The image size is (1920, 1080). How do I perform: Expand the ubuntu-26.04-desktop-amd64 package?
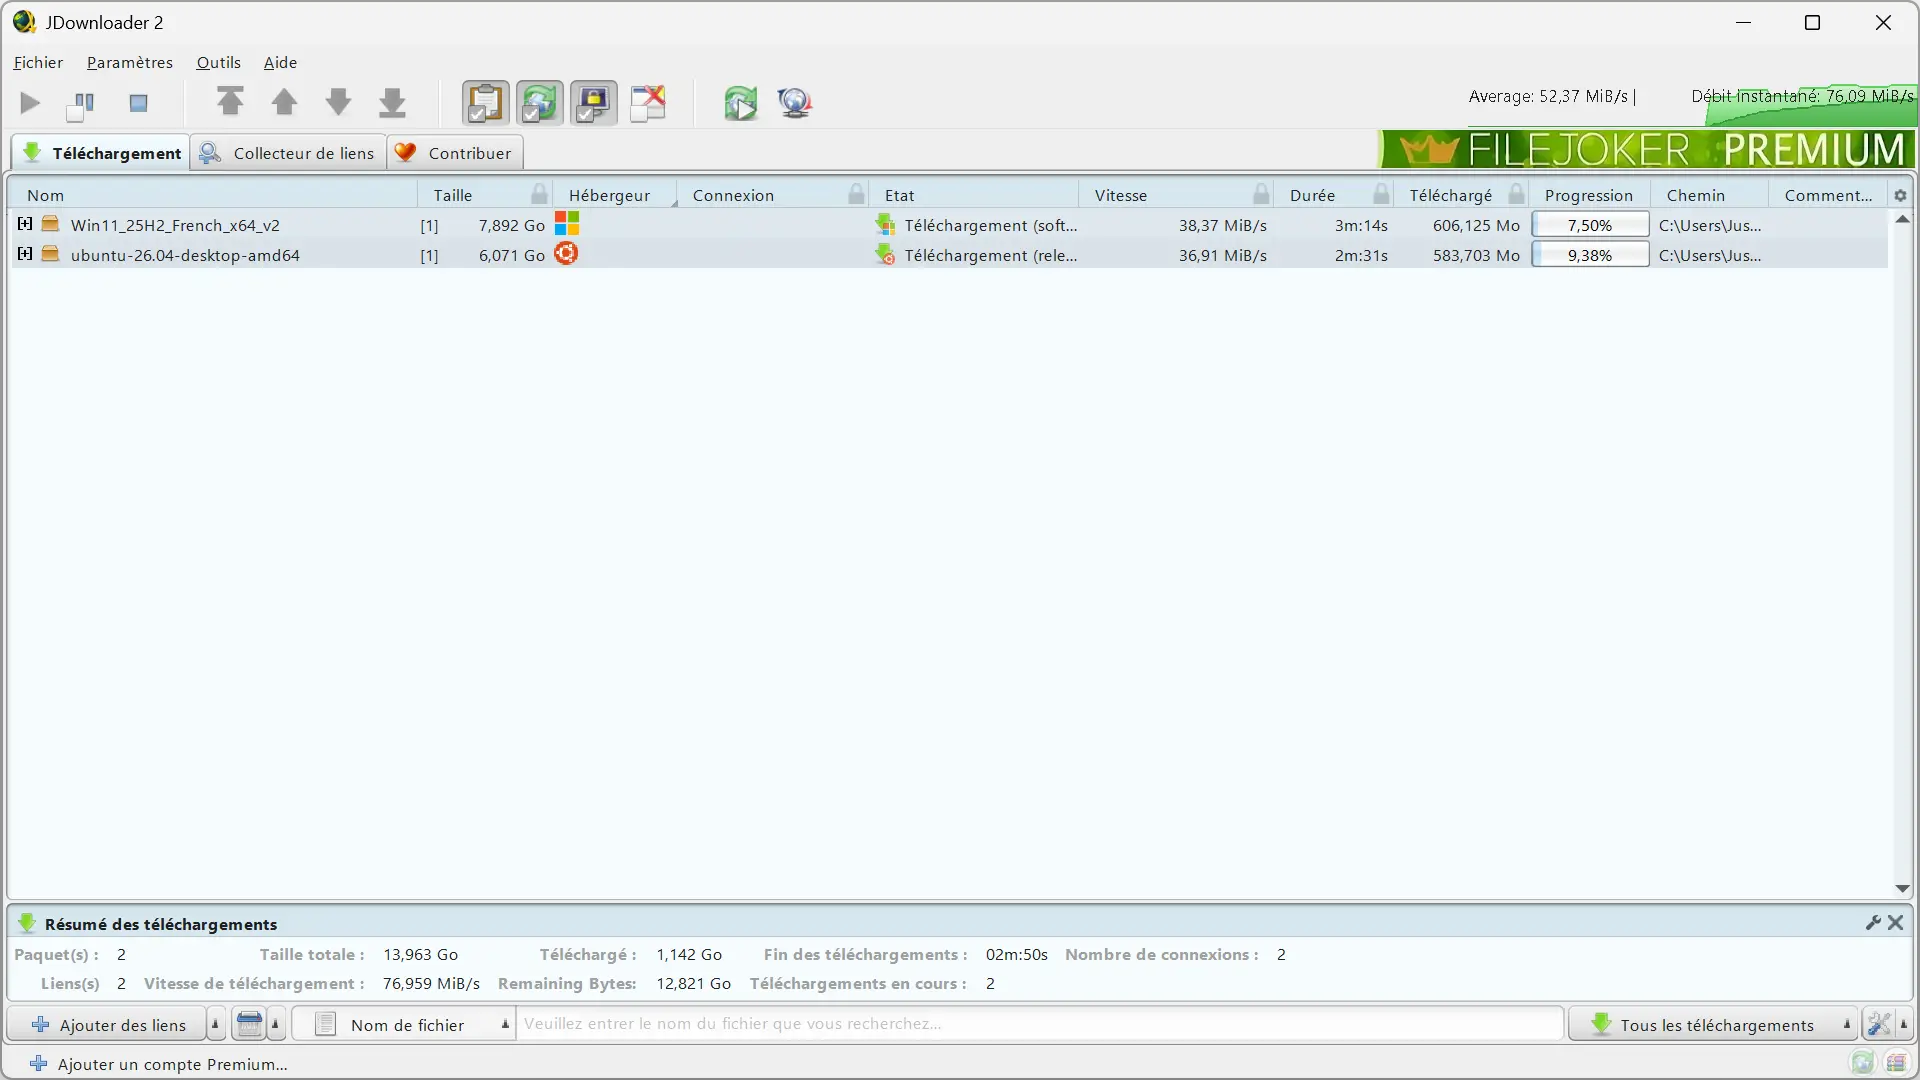[25, 254]
